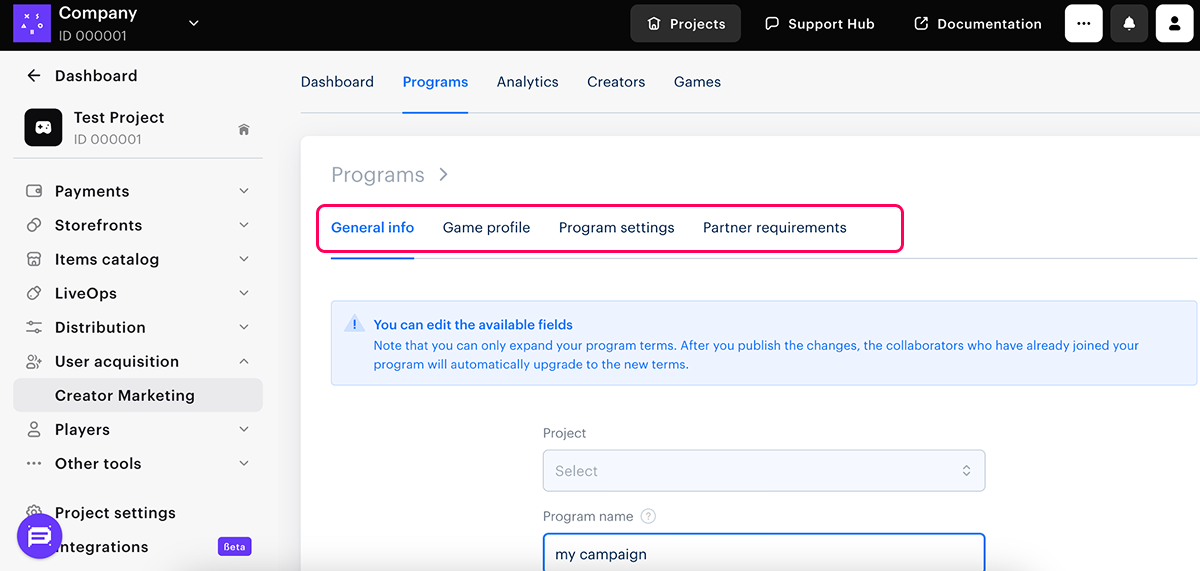This screenshot has height=571, width=1200.
Task: Click the Program name input field
Action: (x=763, y=553)
